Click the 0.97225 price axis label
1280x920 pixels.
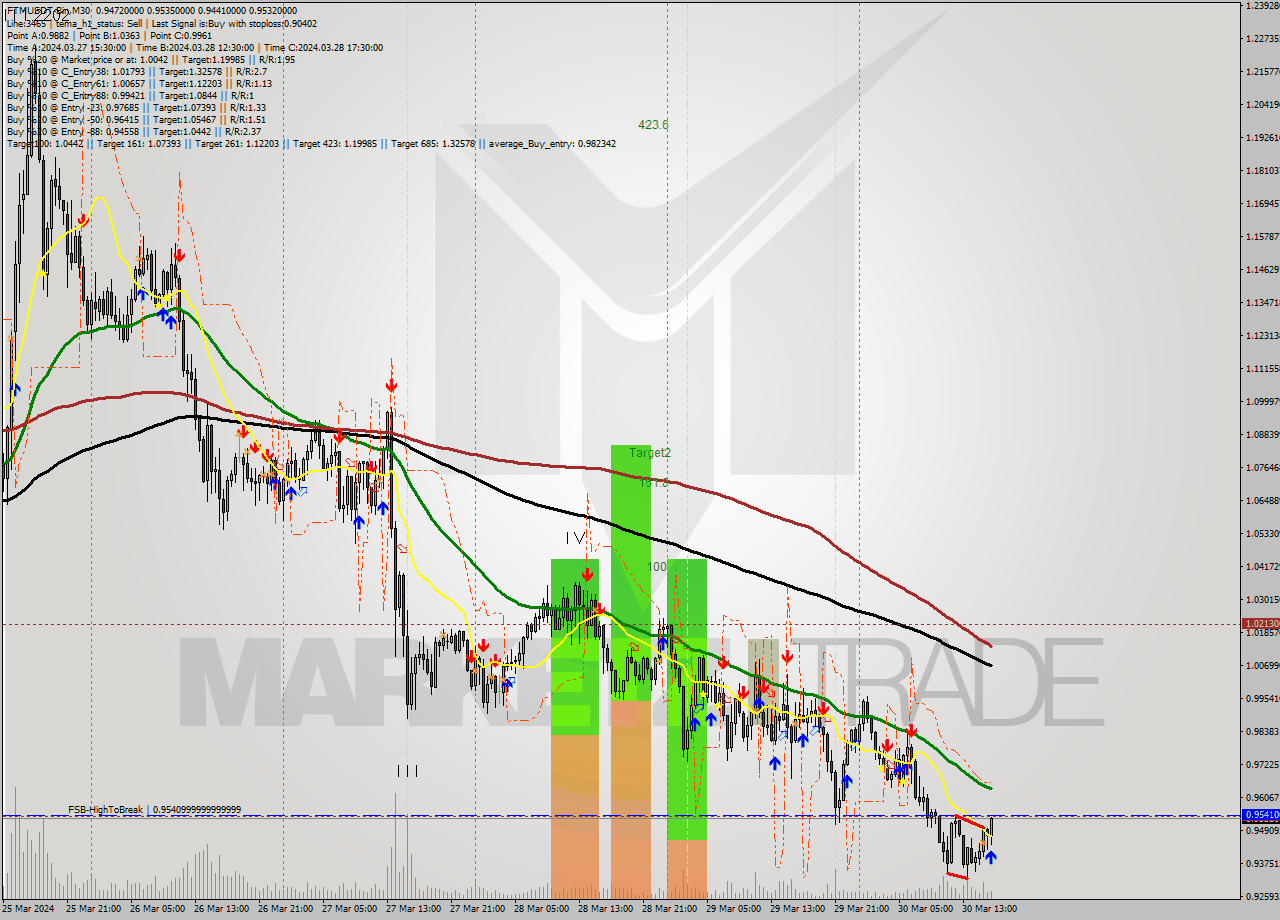[x=1262, y=765]
